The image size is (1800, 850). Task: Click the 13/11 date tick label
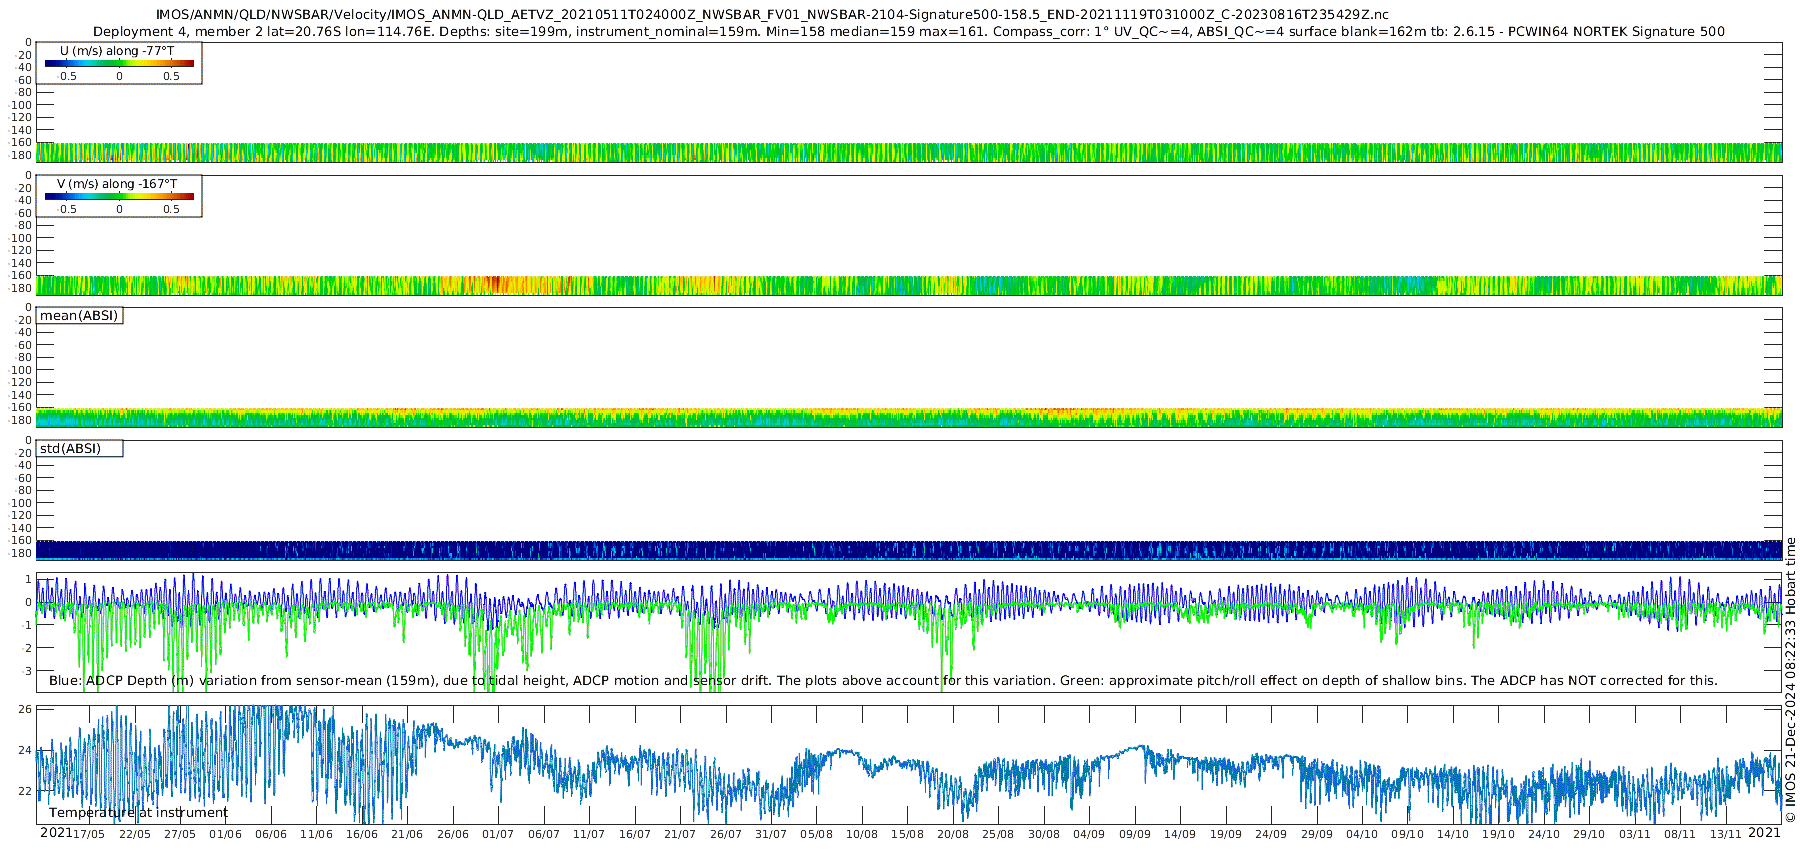[x=1725, y=834]
